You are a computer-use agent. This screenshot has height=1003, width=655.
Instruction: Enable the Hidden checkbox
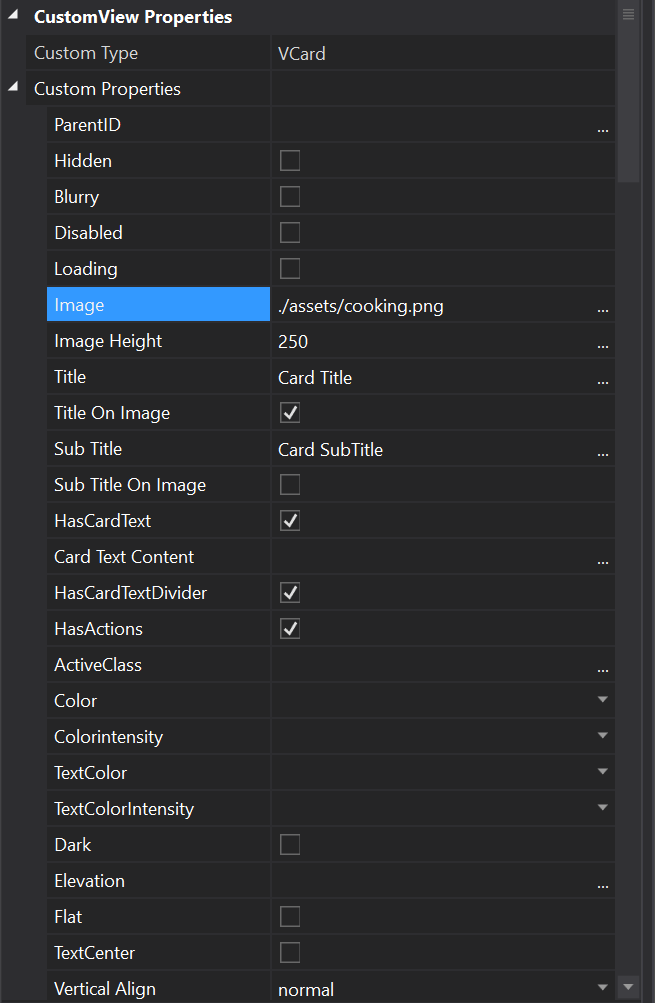click(x=290, y=161)
